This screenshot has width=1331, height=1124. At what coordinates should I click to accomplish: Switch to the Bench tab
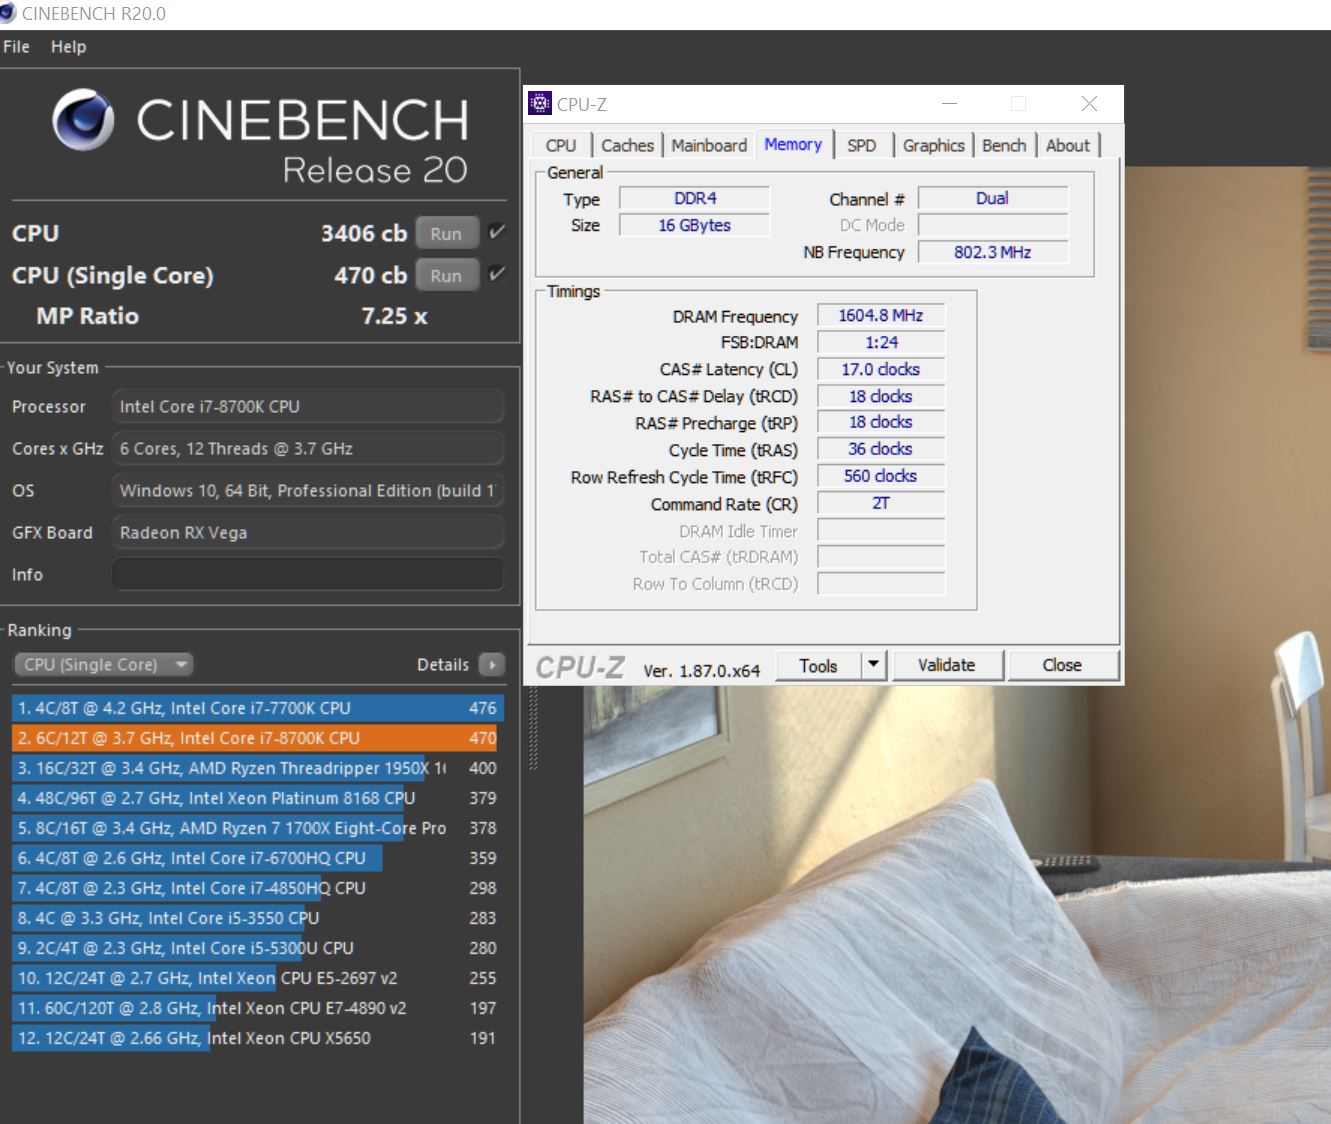[1004, 146]
